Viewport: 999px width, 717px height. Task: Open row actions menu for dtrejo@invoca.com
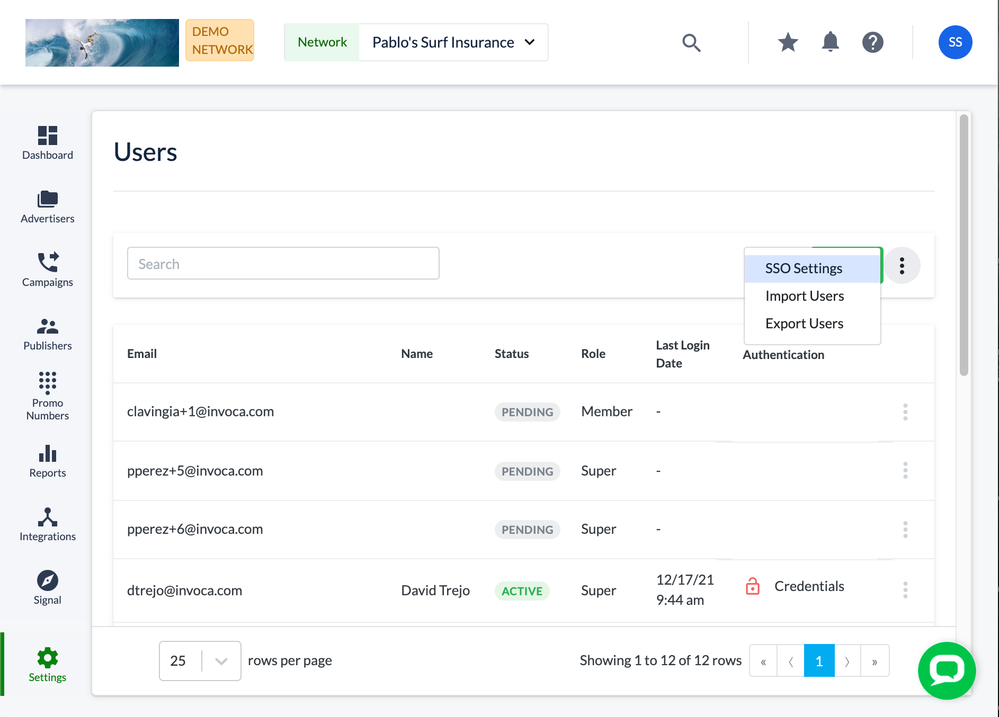click(905, 590)
